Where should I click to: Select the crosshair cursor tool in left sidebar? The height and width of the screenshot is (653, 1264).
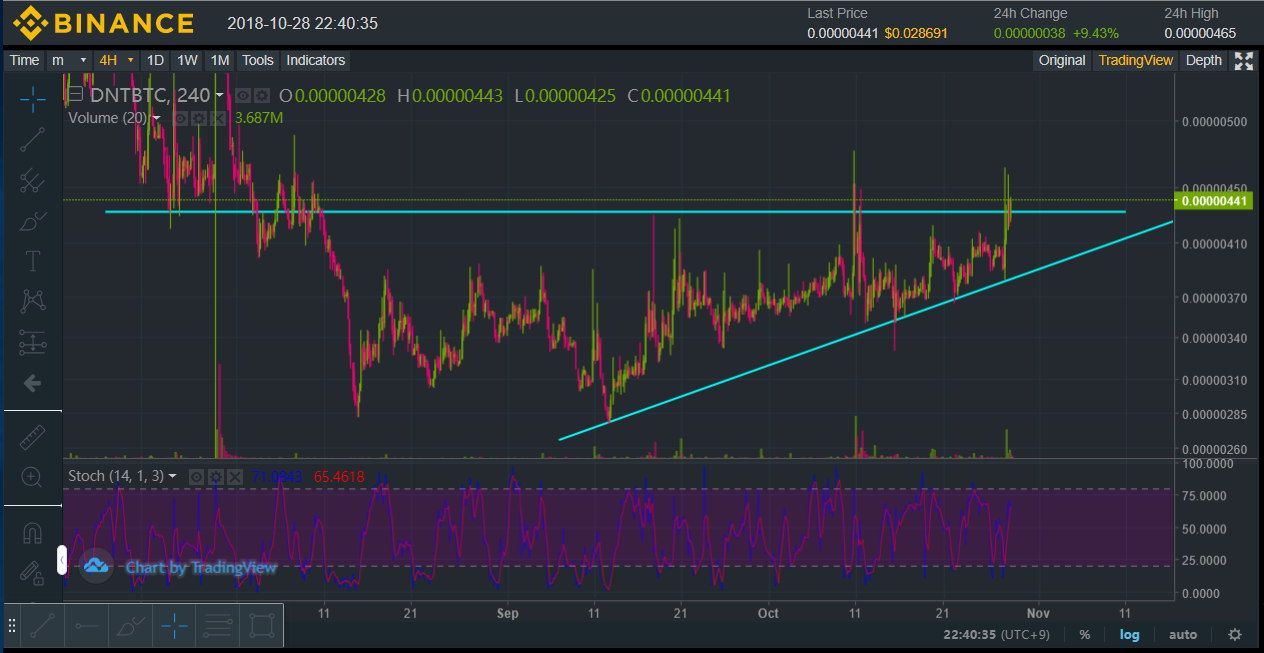pos(32,98)
